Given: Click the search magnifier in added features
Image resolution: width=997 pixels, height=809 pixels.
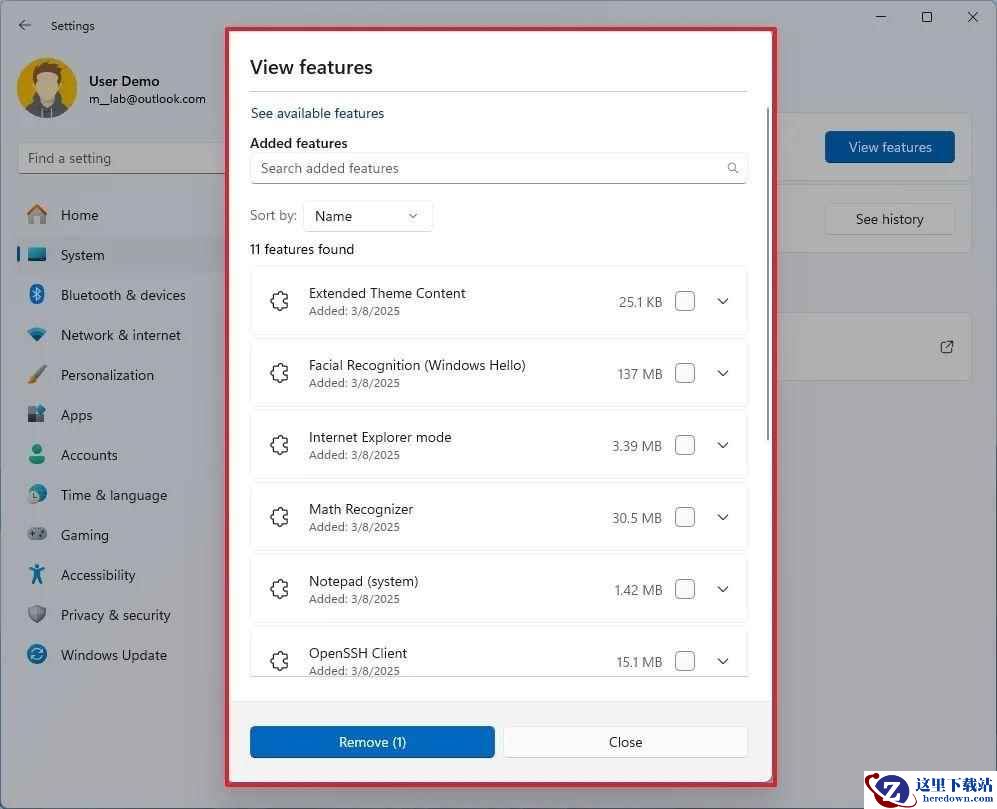Looking at the screenshot, I should (732, 168).
